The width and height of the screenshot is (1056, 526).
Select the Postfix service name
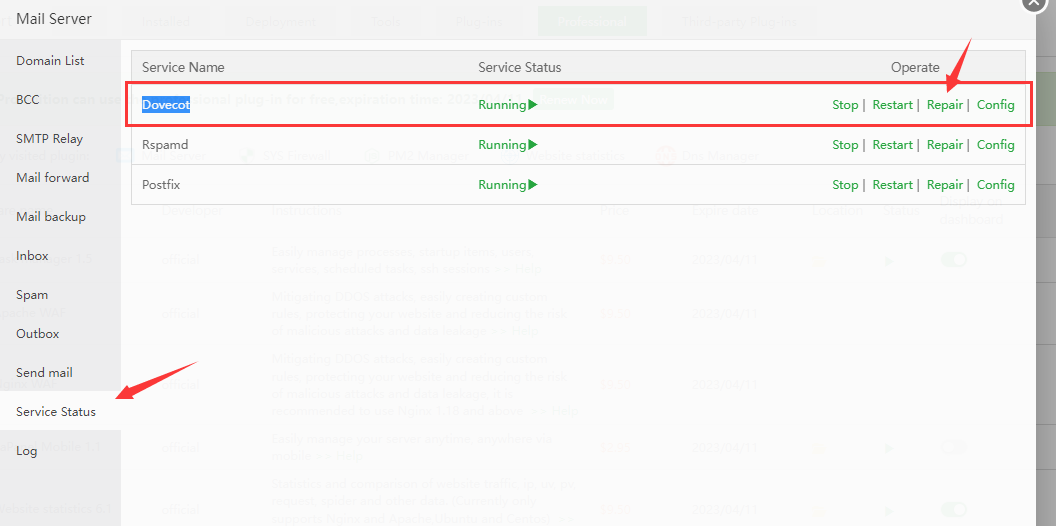[x=161, y=185]
